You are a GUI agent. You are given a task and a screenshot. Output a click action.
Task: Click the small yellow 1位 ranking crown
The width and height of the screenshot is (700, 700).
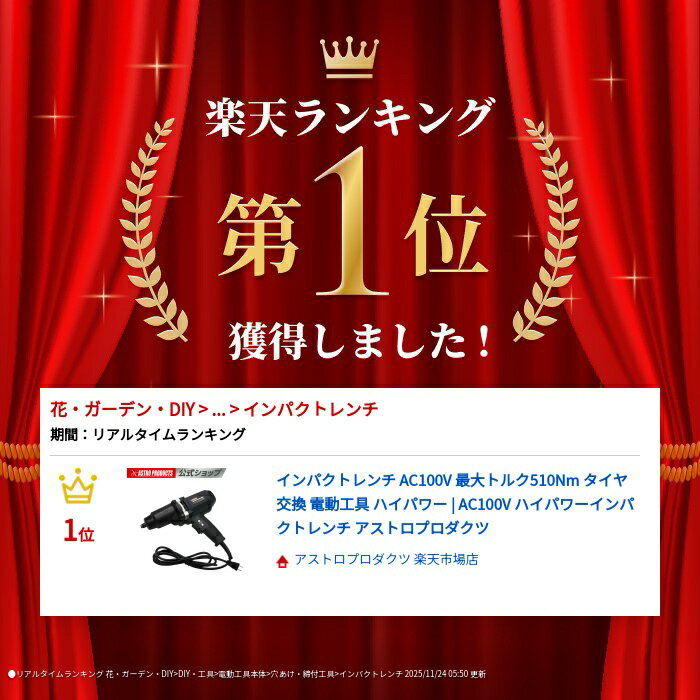pyautogui.click(x=78, y=486)
